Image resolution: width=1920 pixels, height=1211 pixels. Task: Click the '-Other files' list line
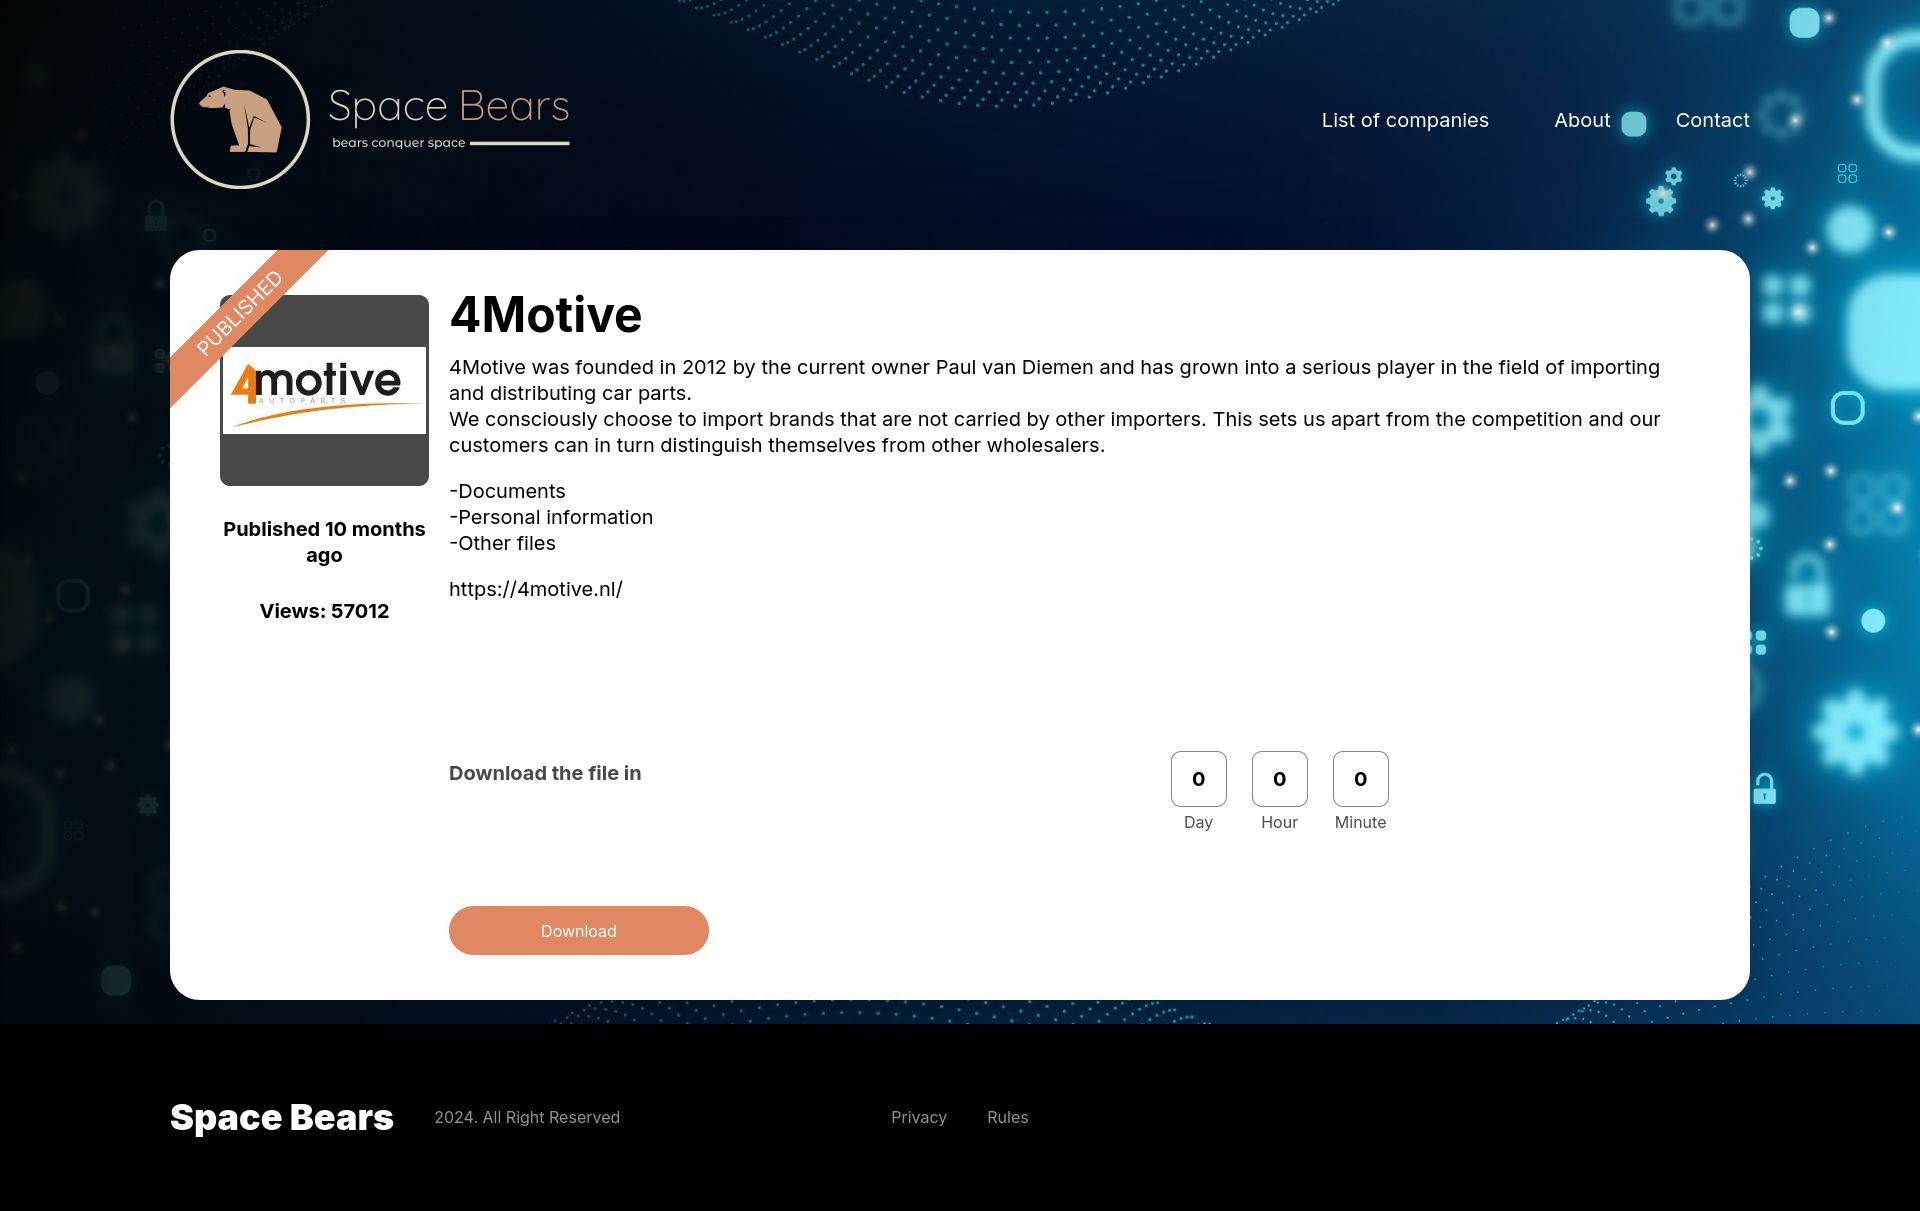pos(502,543)
